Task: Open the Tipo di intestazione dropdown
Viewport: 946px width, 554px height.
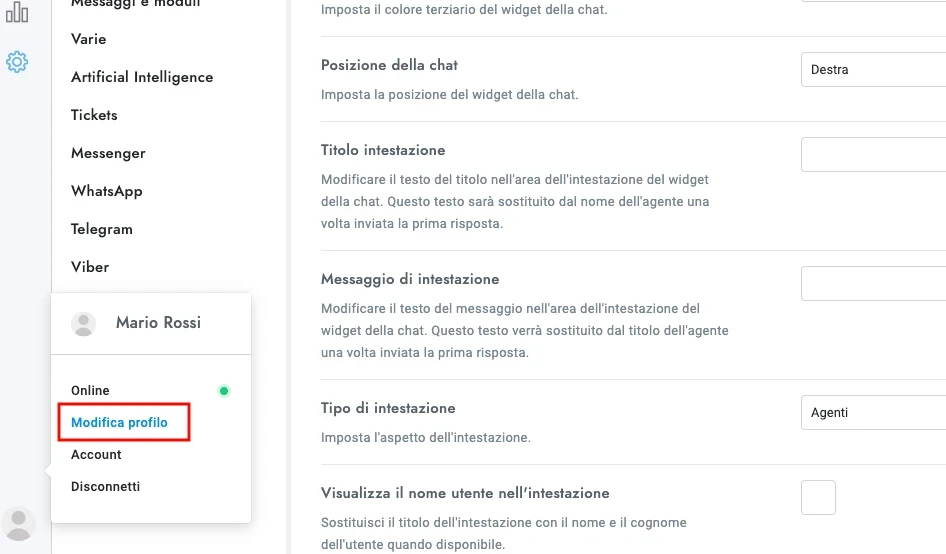Action: pyautogui.click(x=873, y=412)
